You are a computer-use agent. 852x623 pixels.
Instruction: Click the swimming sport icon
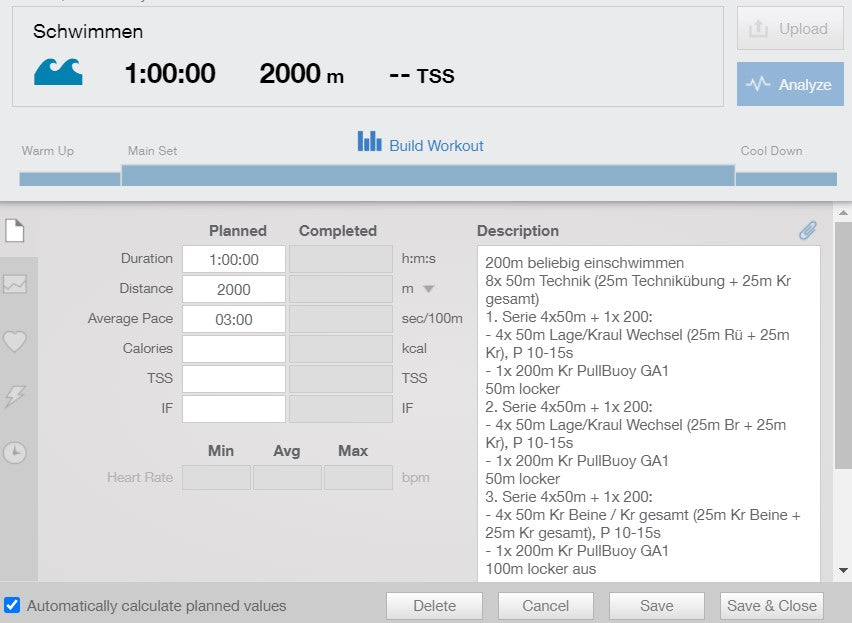pyautogui.click(x=57, y=71)
